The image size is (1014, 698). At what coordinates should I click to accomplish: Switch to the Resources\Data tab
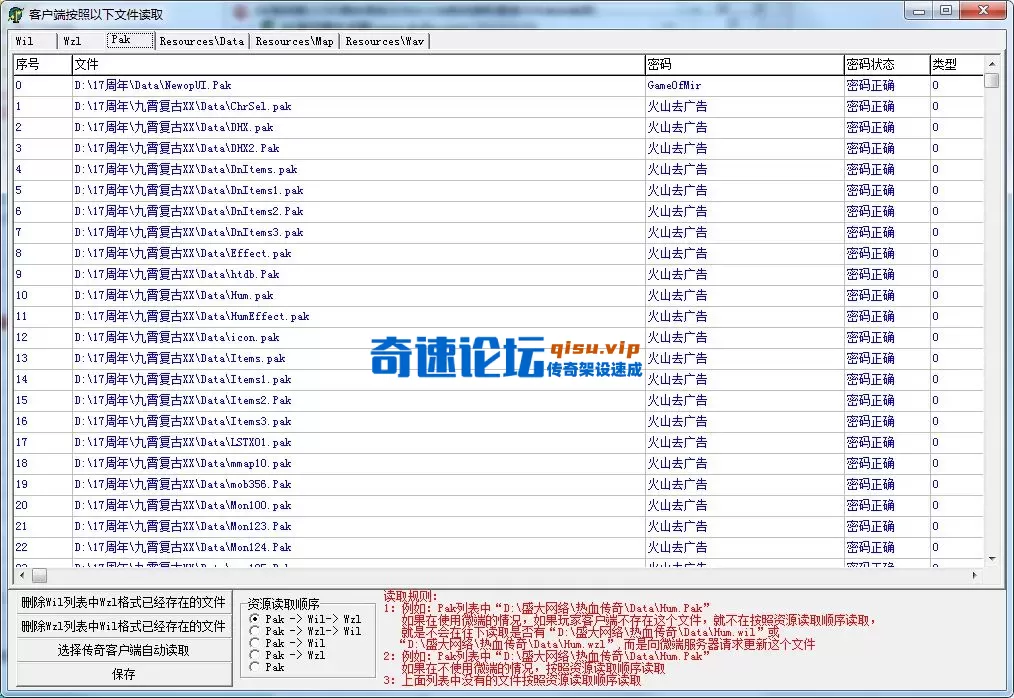(202, 41)
